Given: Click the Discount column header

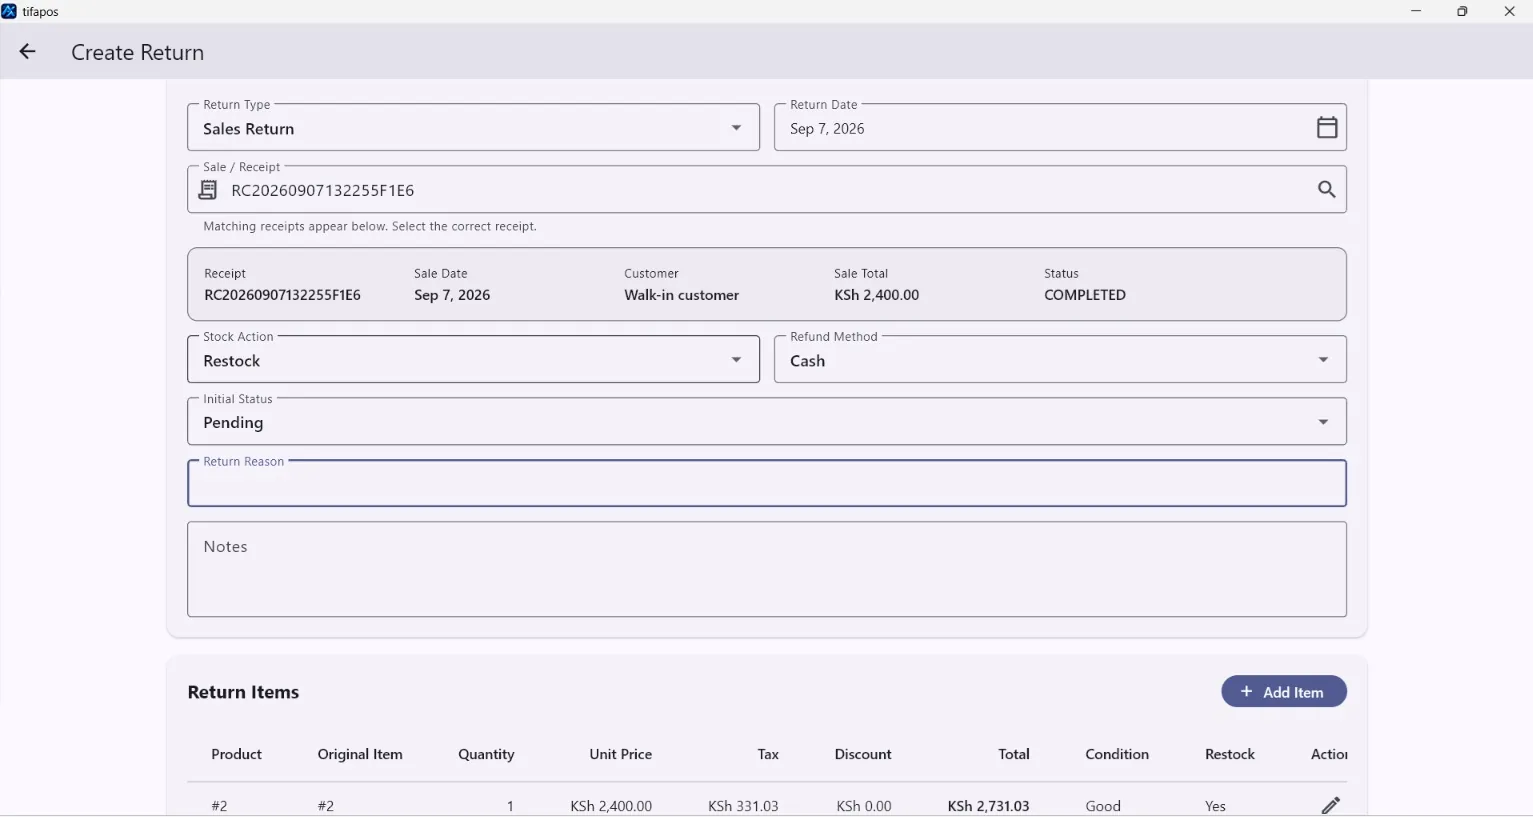Looking at the screenshot, I should tap(863, 755).
